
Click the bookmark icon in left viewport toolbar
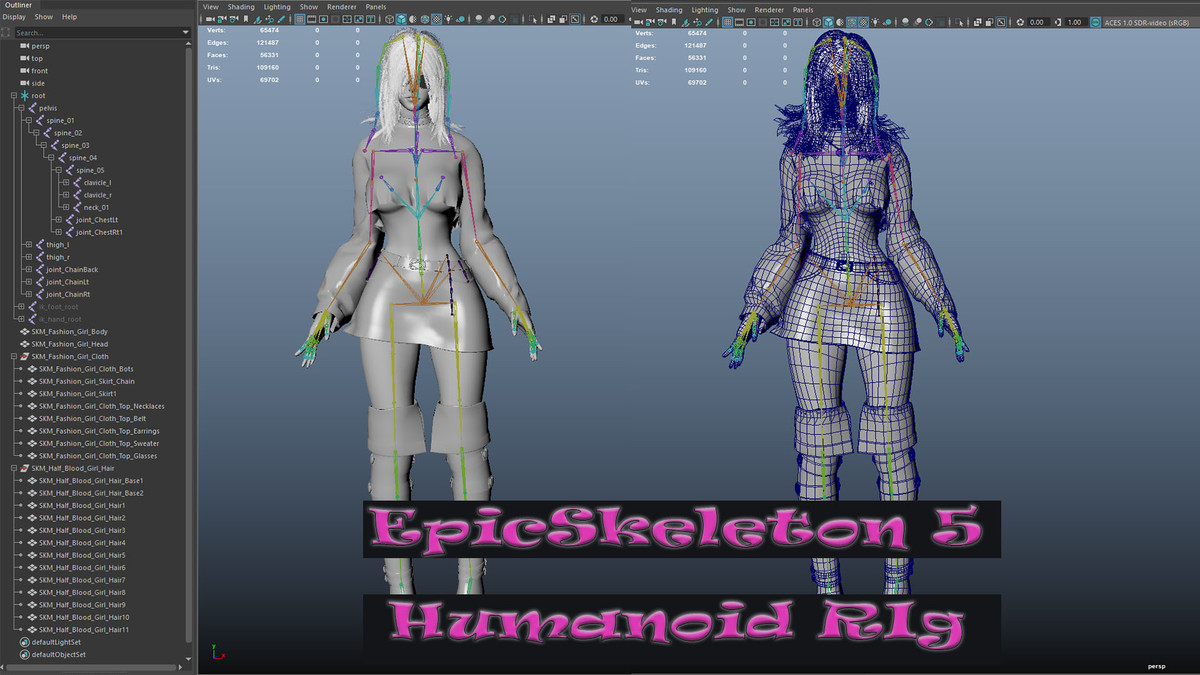click(245, 20)
